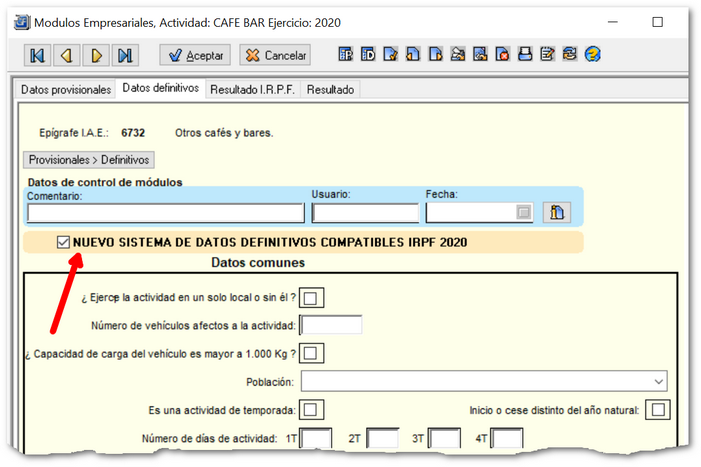
Task: Uncheck NUEVO SISTEMA DE DATOS DEFINITIVOS checkbox
Action: pyautogui.click(x=64, y=242)
